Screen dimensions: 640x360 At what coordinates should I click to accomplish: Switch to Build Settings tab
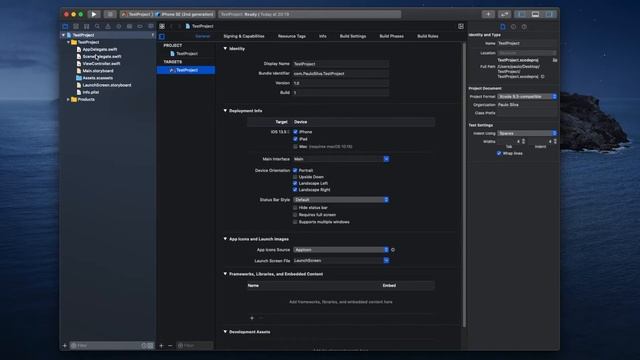click(x=353, y=36)
